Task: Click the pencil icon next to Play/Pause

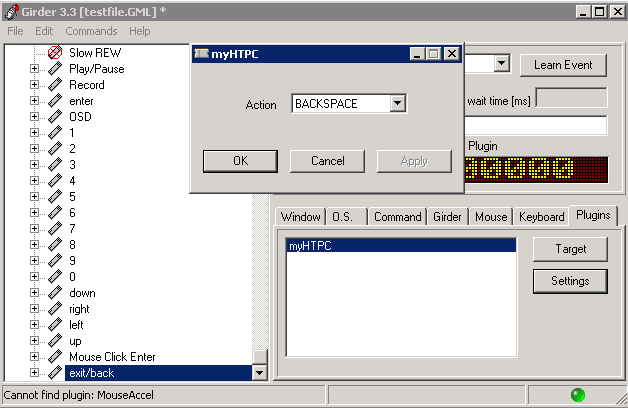Action: [55, 69]
